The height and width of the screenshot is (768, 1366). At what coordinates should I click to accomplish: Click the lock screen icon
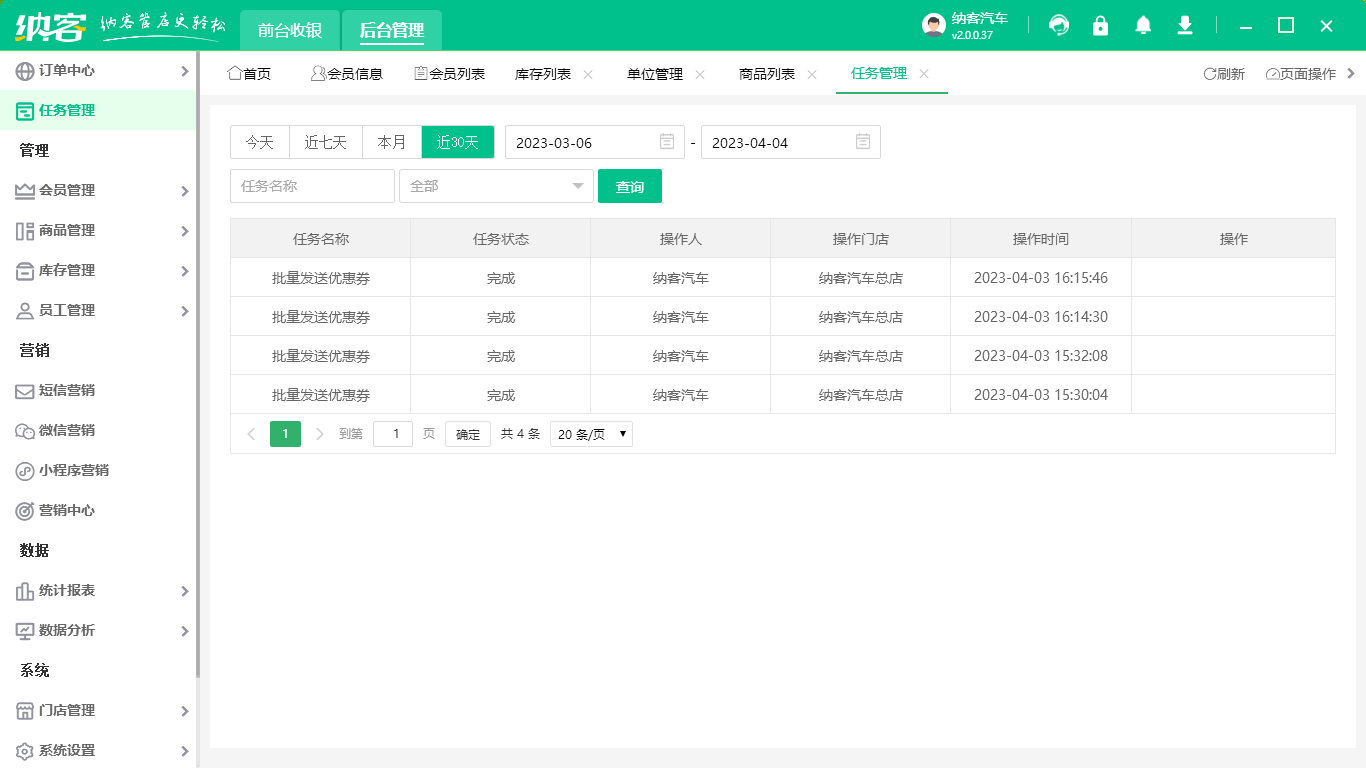tap(1100, 25)
